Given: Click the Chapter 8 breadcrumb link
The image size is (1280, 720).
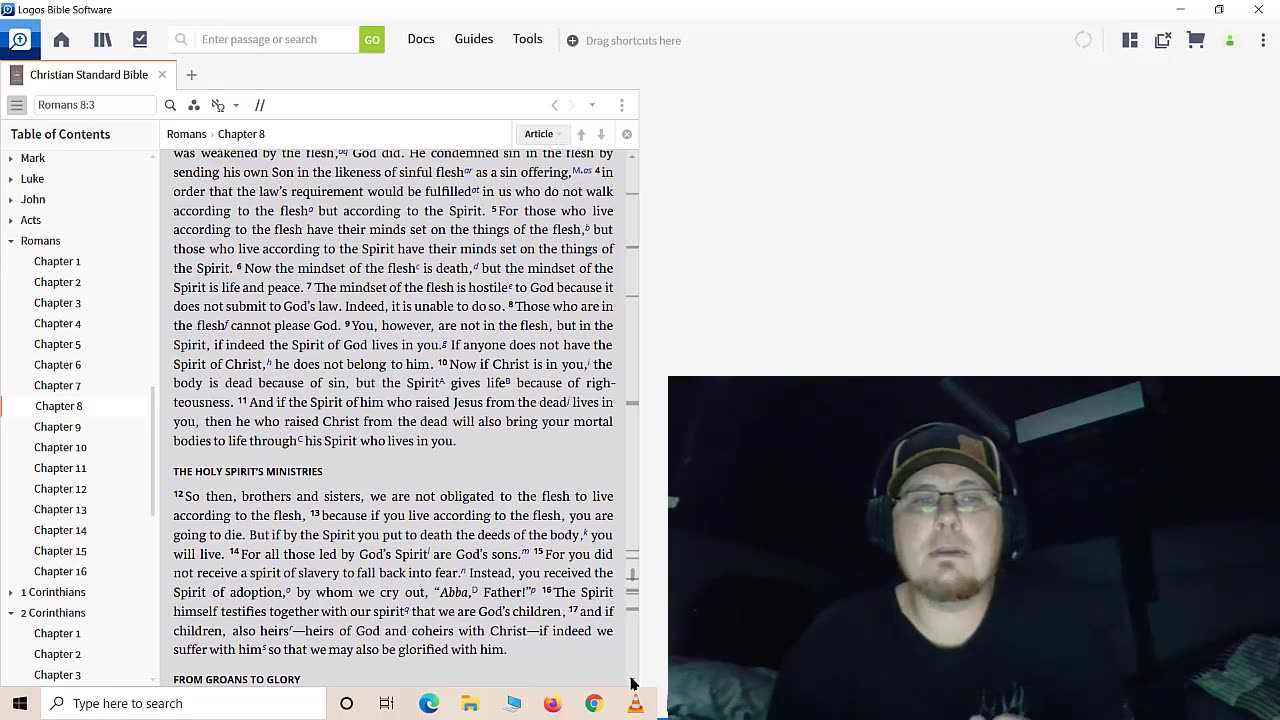Looking at the screenshot, I should (x=241, y=134).
